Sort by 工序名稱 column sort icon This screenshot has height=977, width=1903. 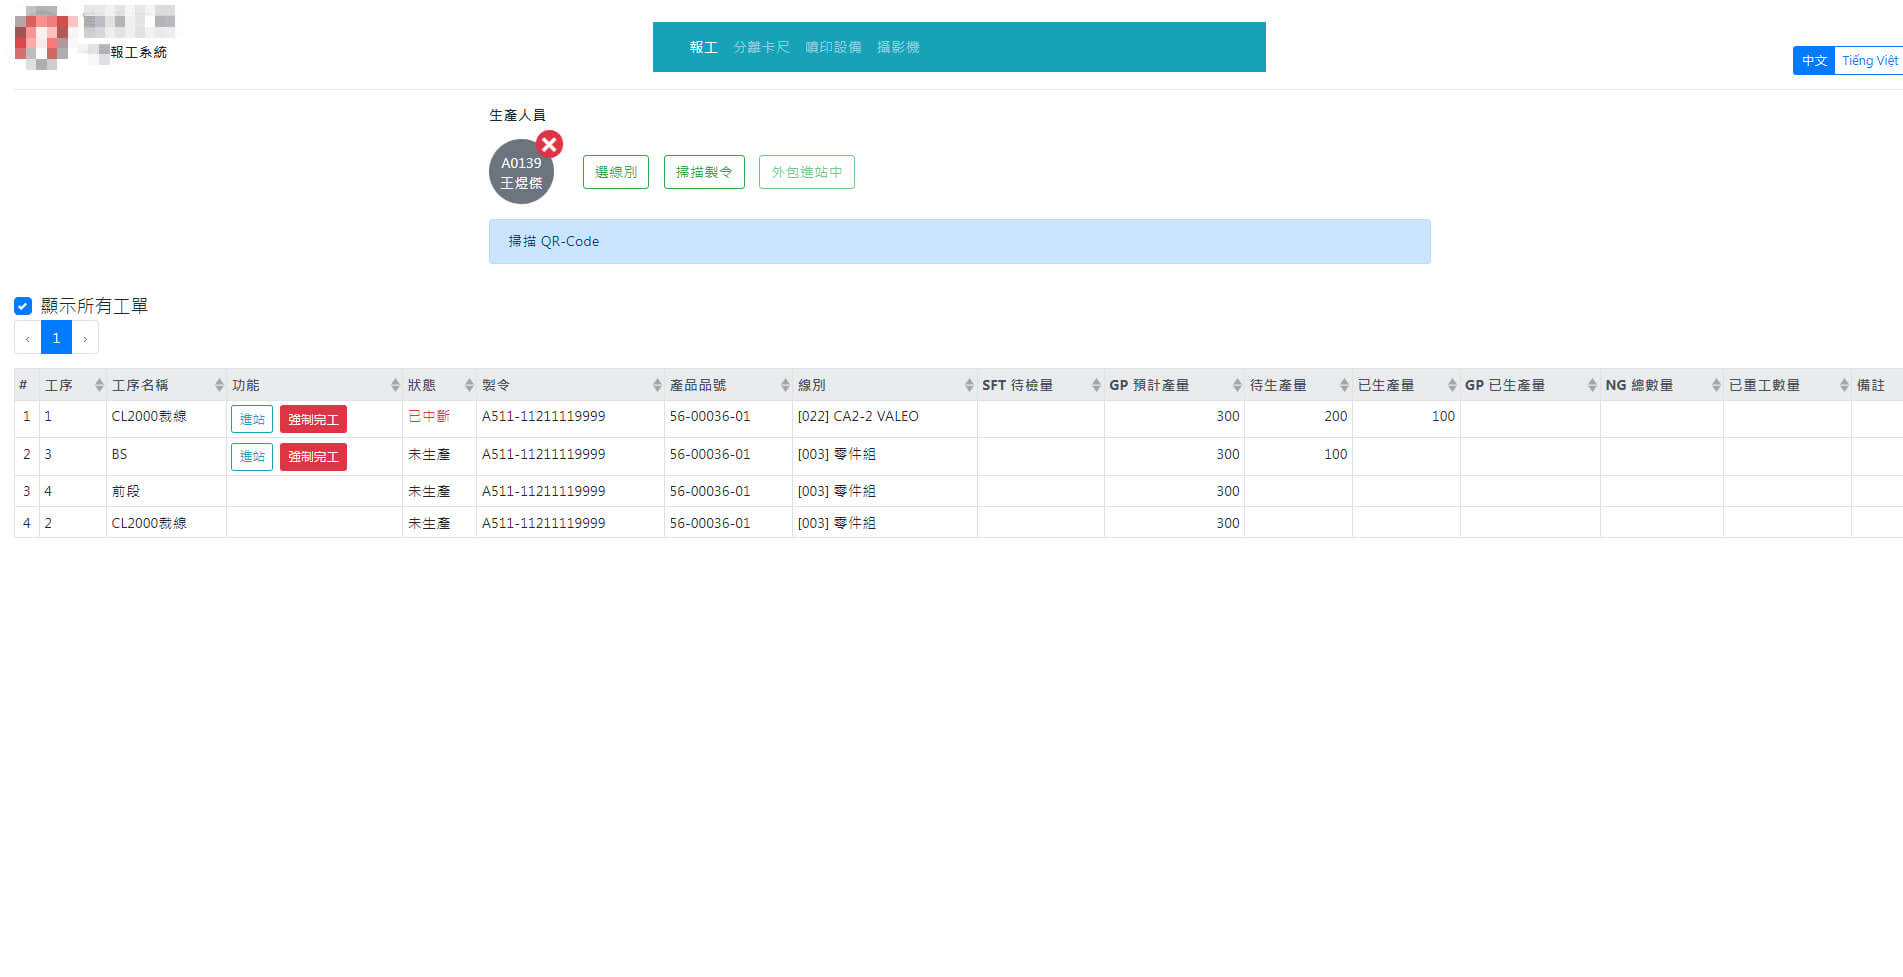point(219,386)
